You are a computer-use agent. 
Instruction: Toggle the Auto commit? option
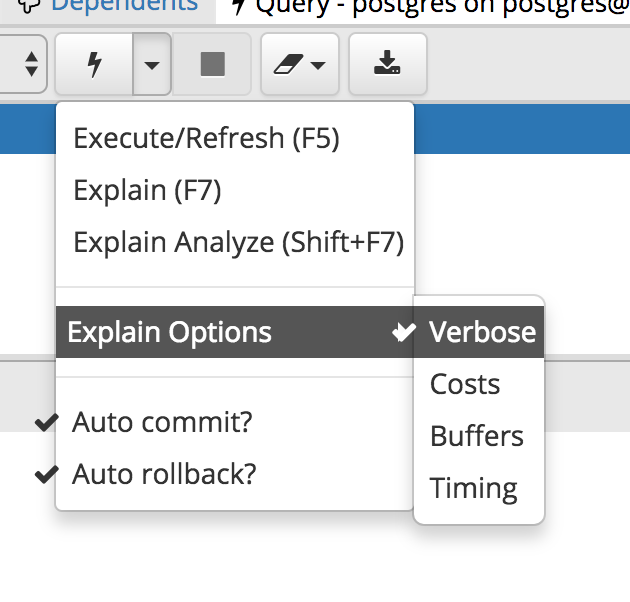pos(162,422)
